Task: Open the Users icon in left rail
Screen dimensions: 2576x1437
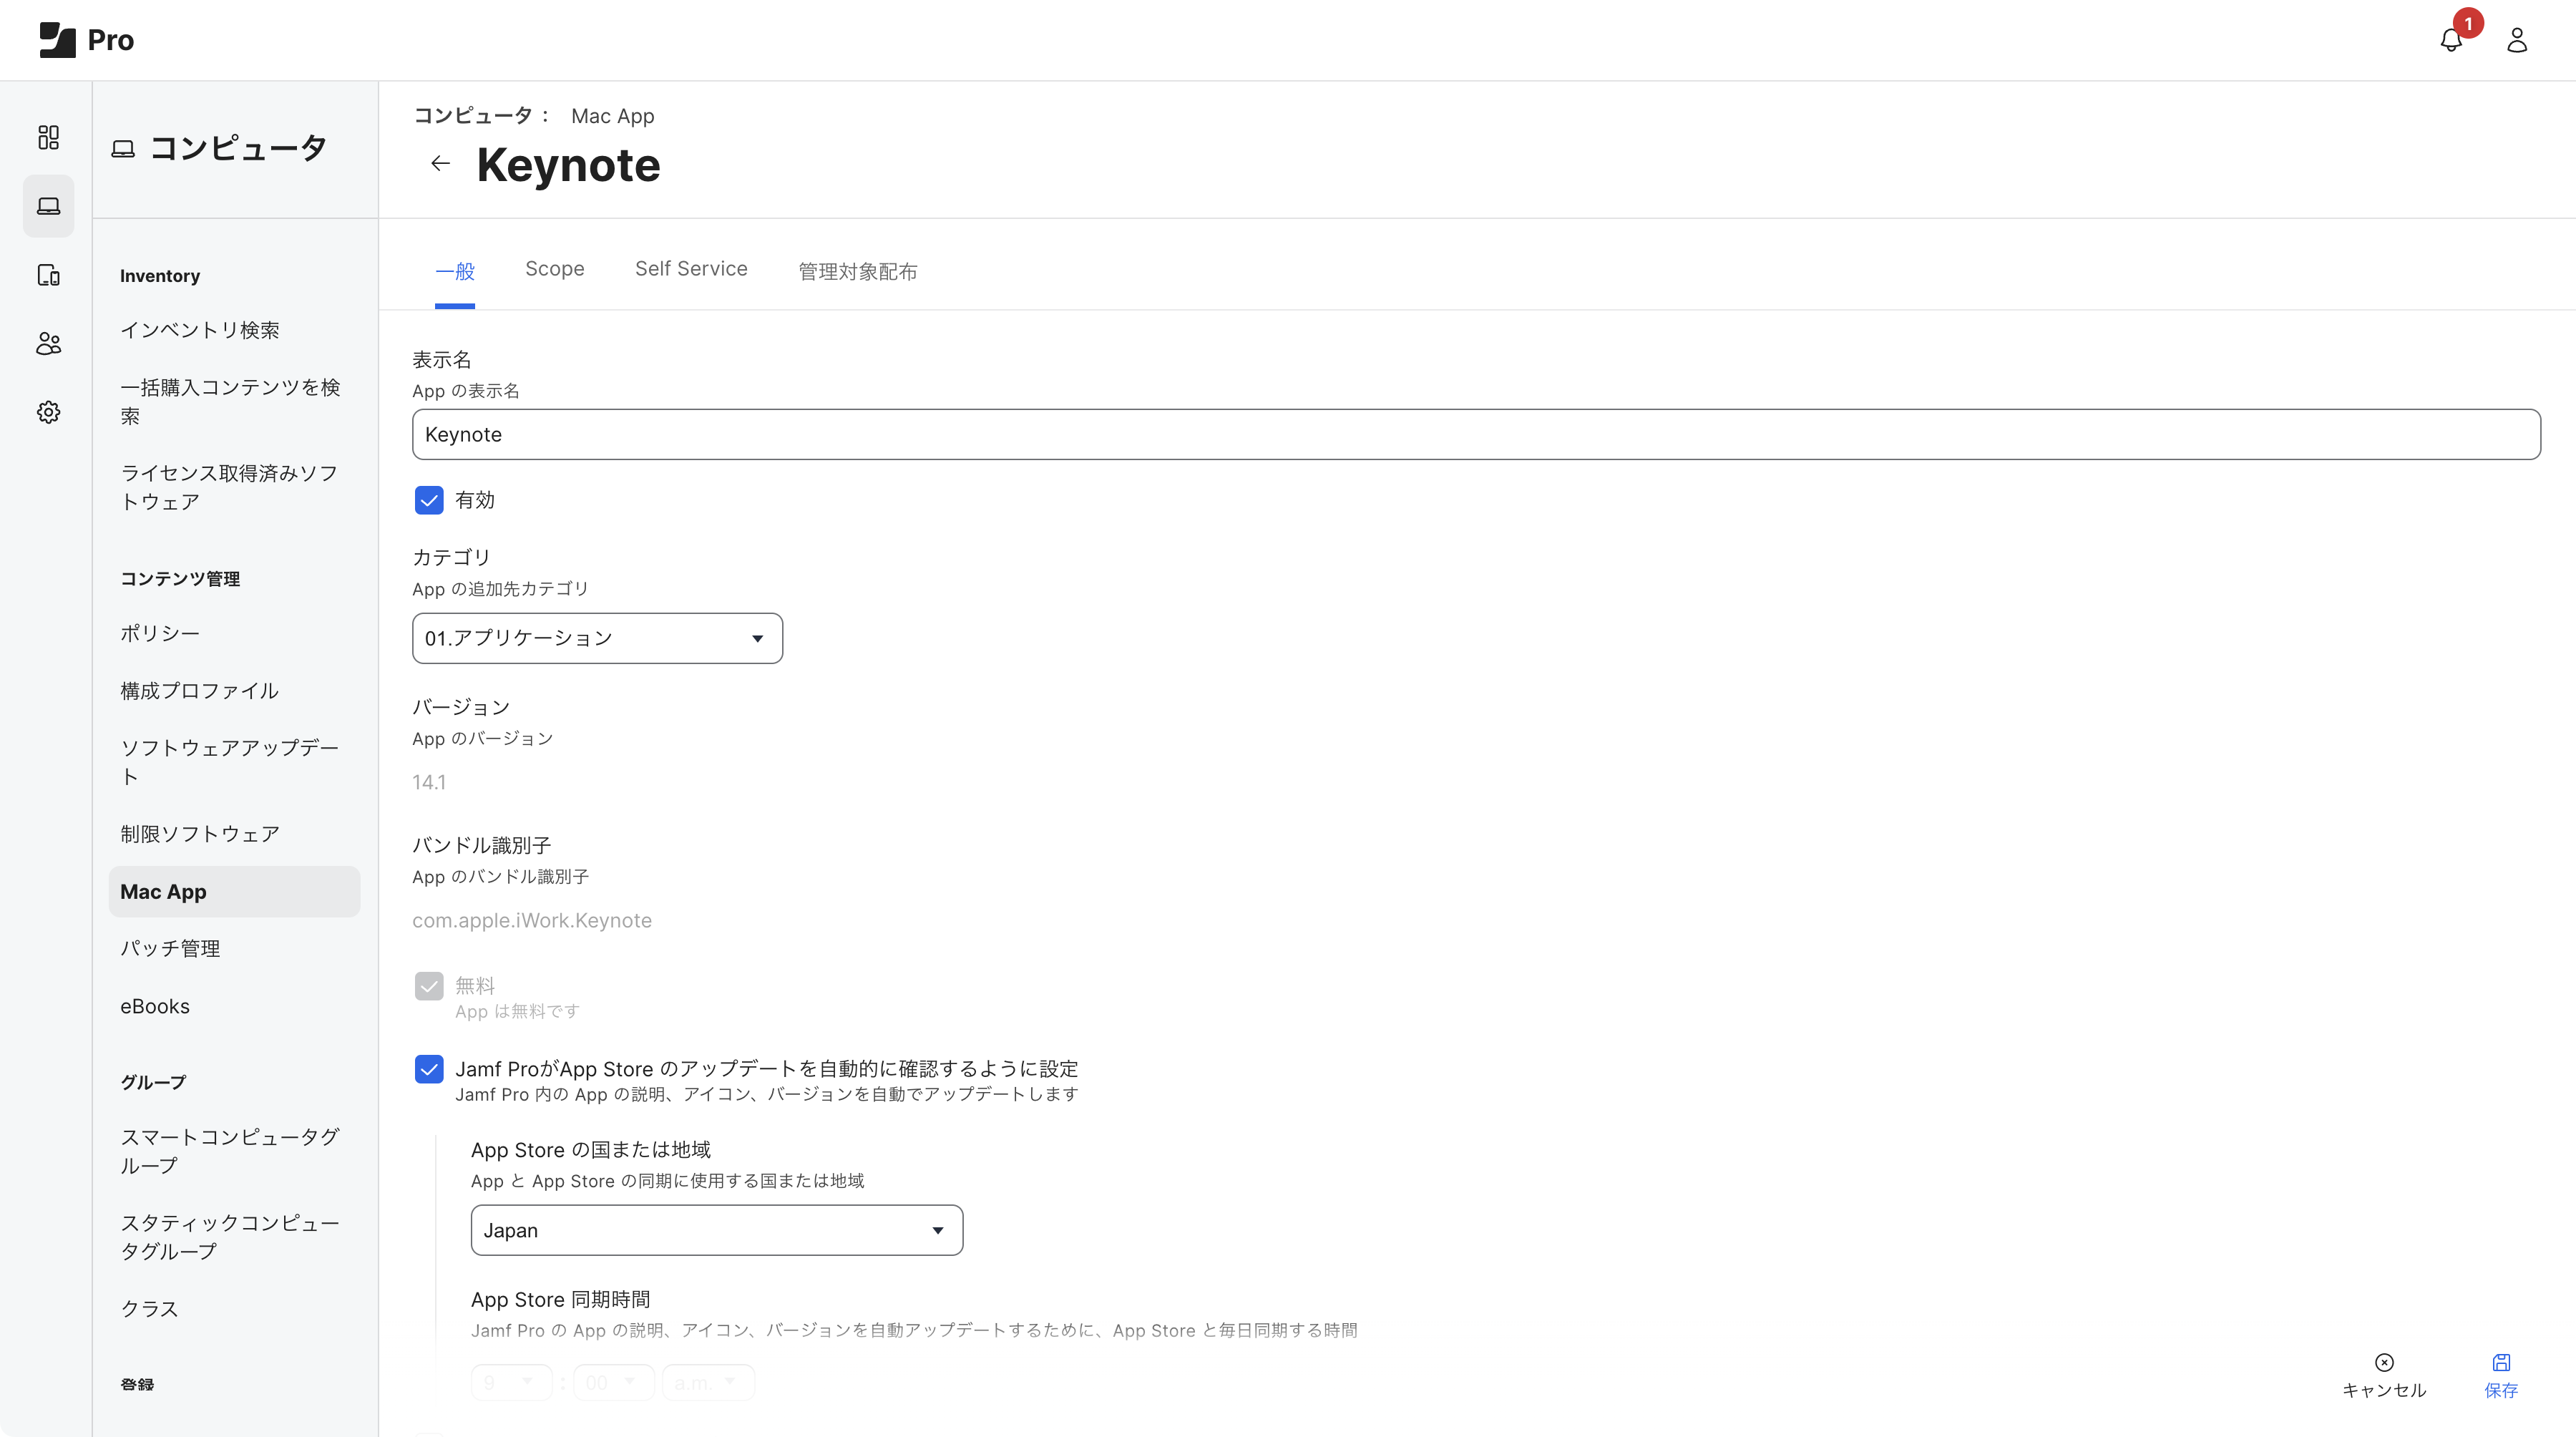Action: 48,344
